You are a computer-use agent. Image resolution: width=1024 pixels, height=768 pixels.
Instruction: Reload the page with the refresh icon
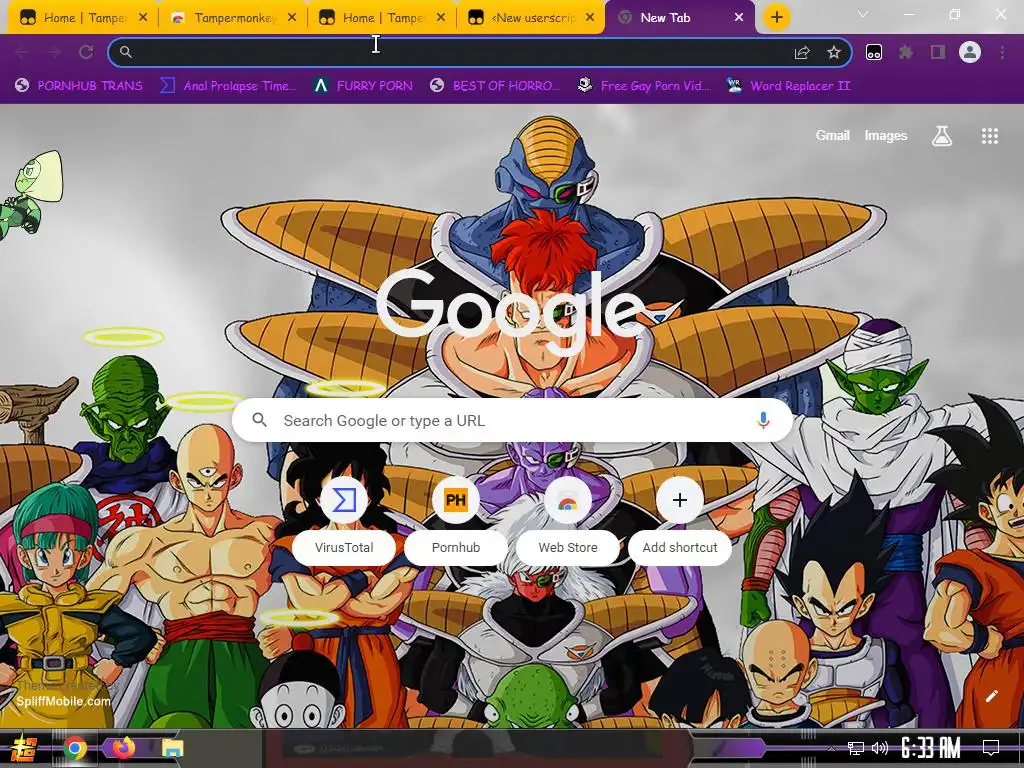[x=86, y=52]
